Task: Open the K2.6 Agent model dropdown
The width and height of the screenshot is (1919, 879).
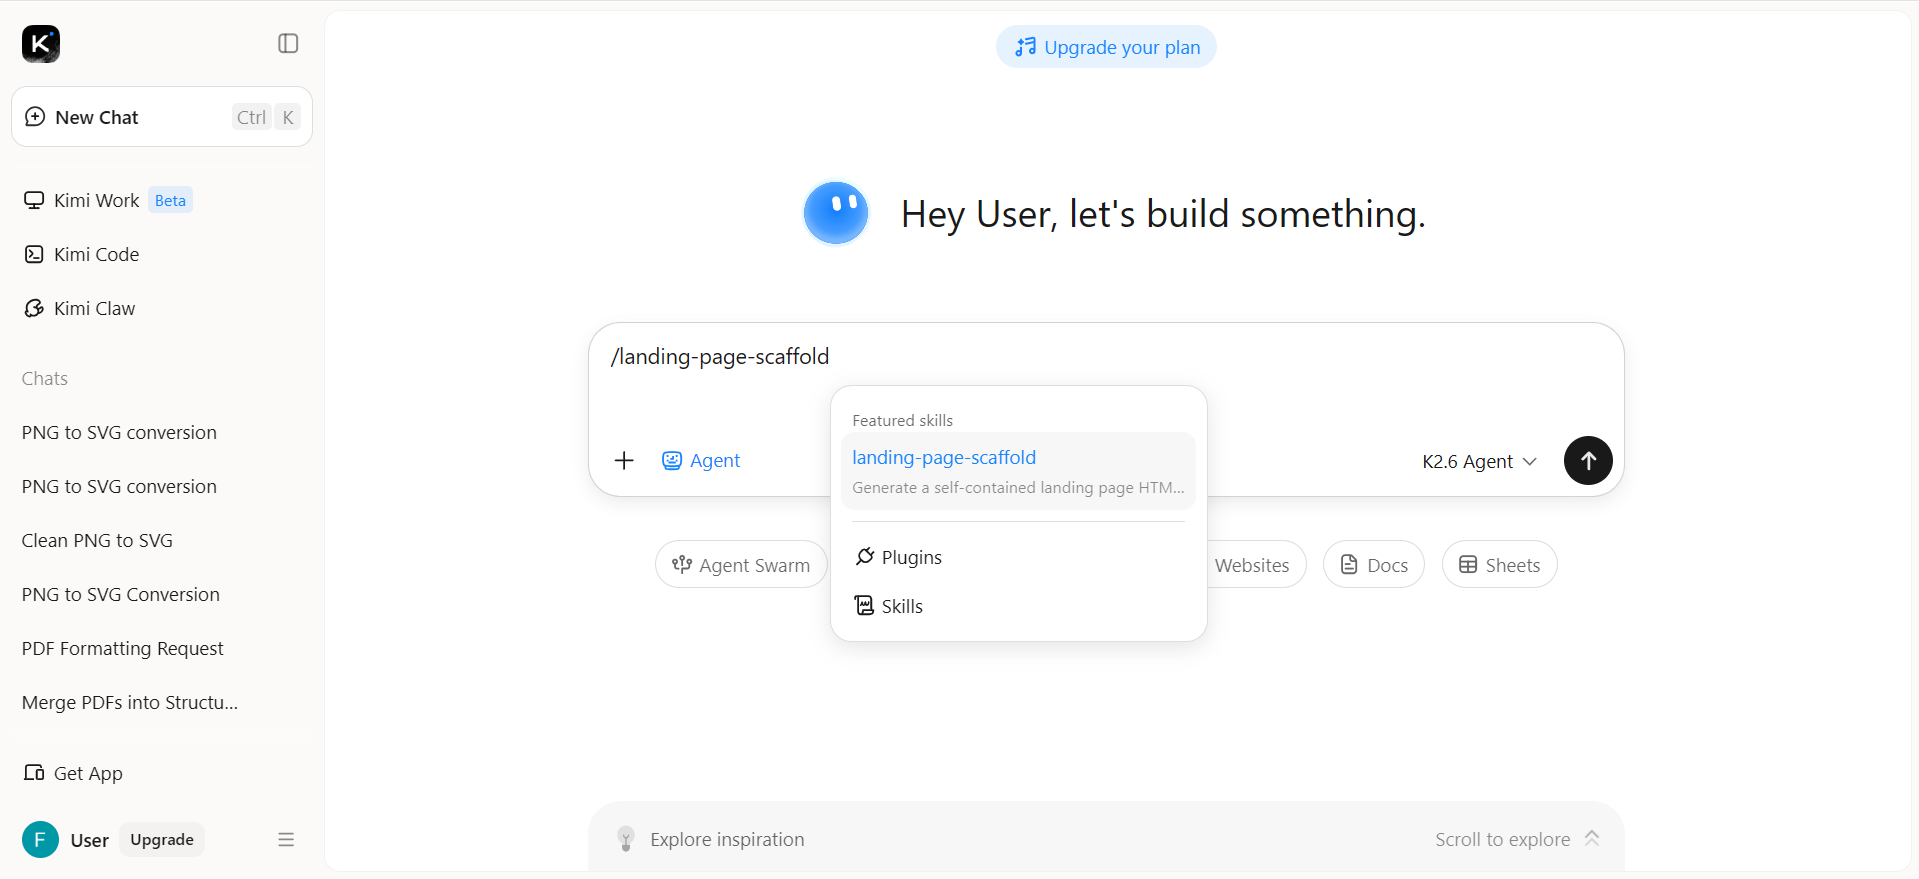Action: pyautogui.click(x=1479, y=461)
